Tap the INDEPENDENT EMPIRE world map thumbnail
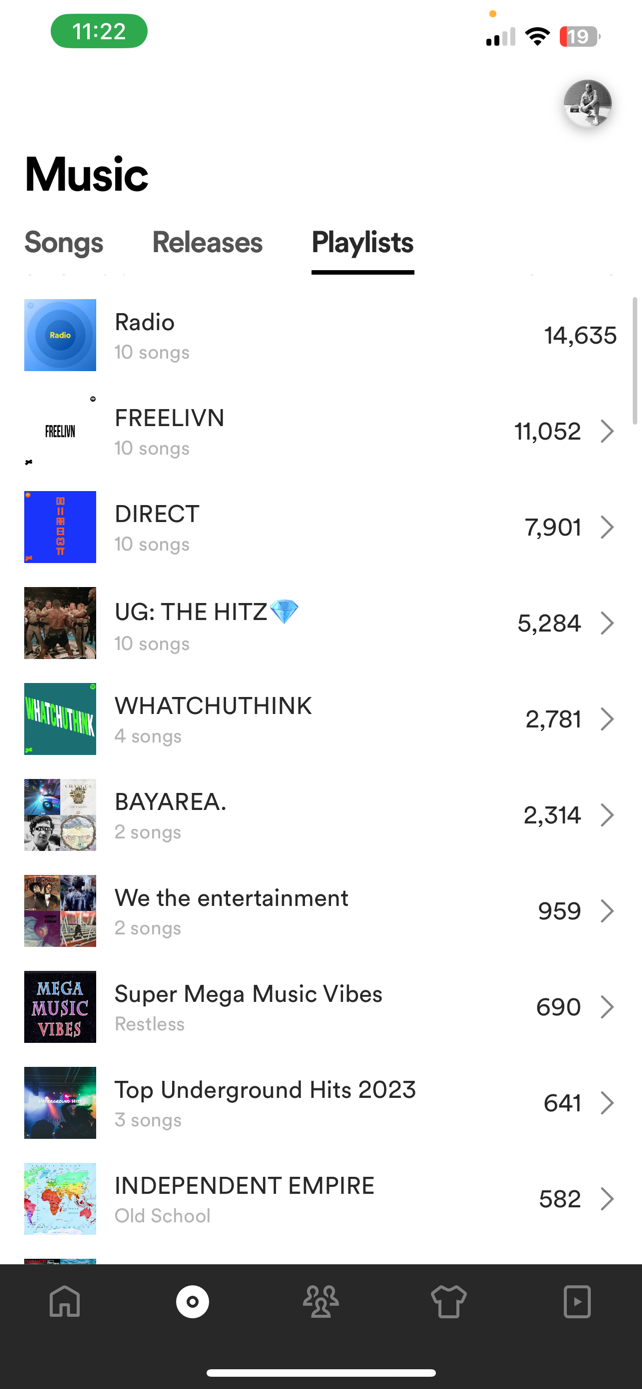The image size is (642, 1389). click(60, 1199)
